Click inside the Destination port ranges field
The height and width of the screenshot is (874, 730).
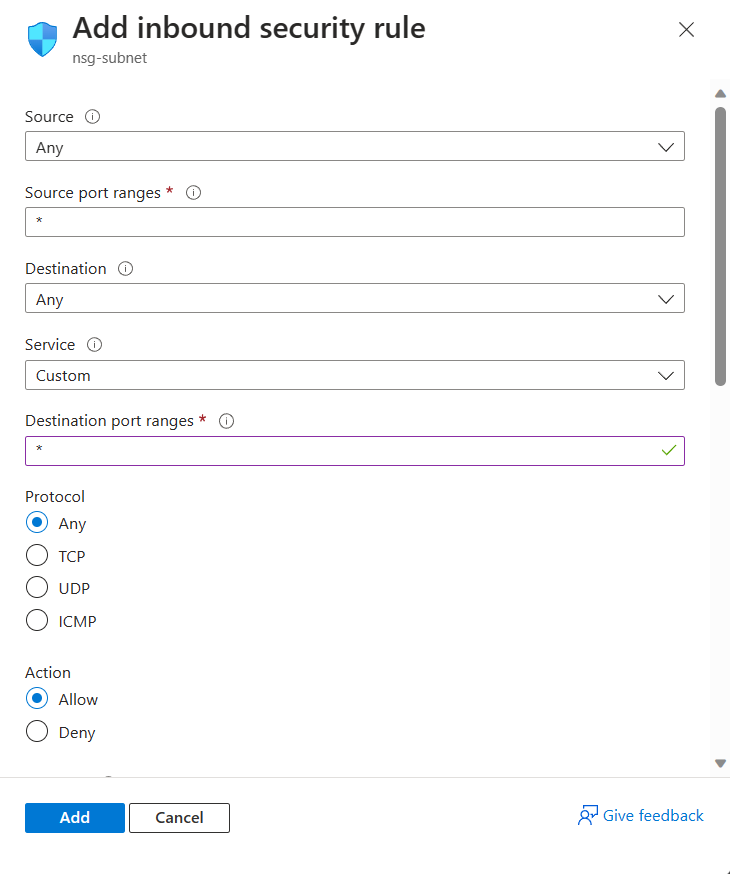(x=300, y=451)
